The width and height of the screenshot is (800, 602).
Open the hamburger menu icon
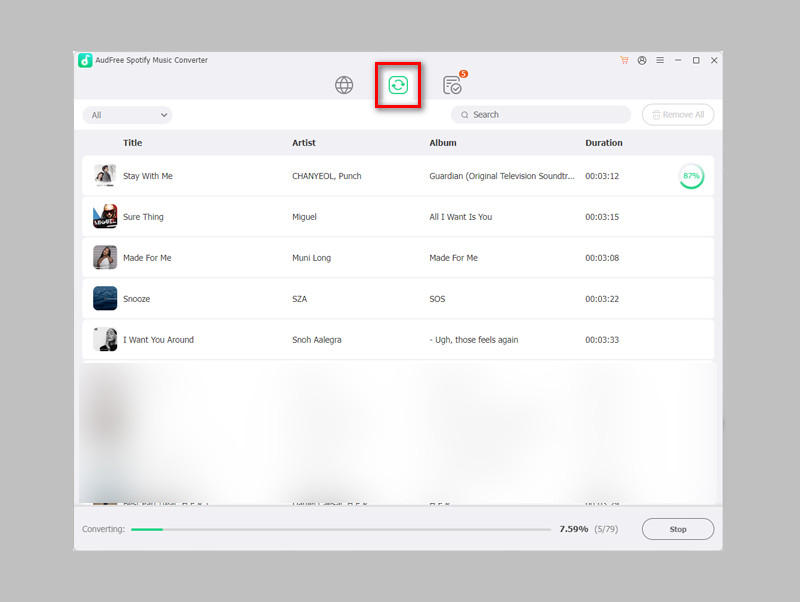[x=660, y=60]
